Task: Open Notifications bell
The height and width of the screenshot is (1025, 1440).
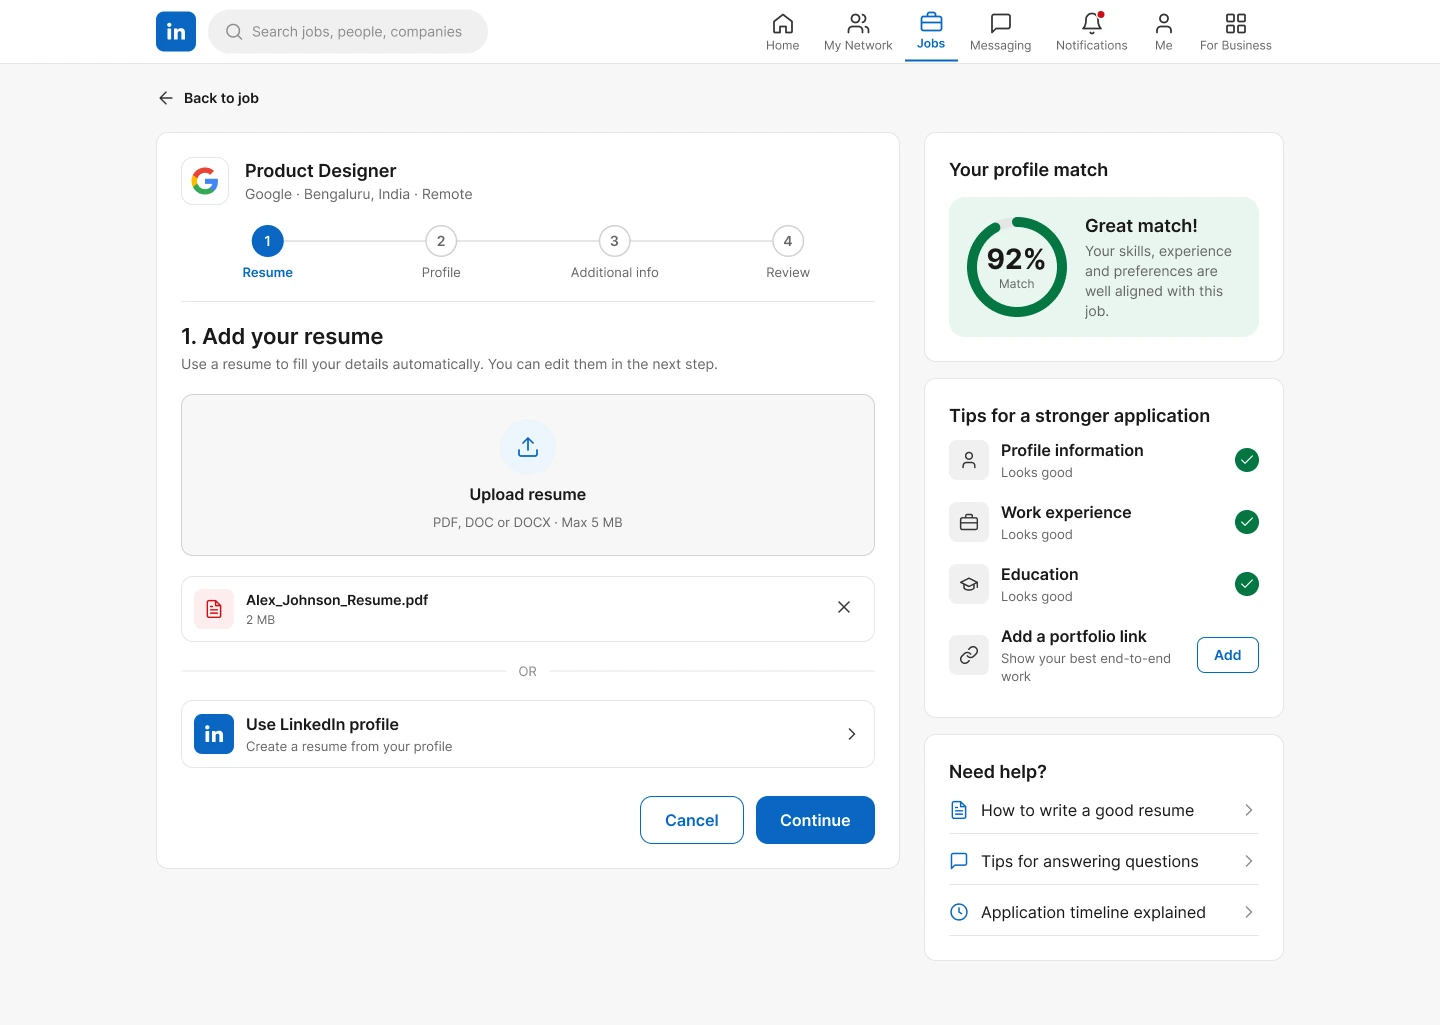Action: (1091, 32)
